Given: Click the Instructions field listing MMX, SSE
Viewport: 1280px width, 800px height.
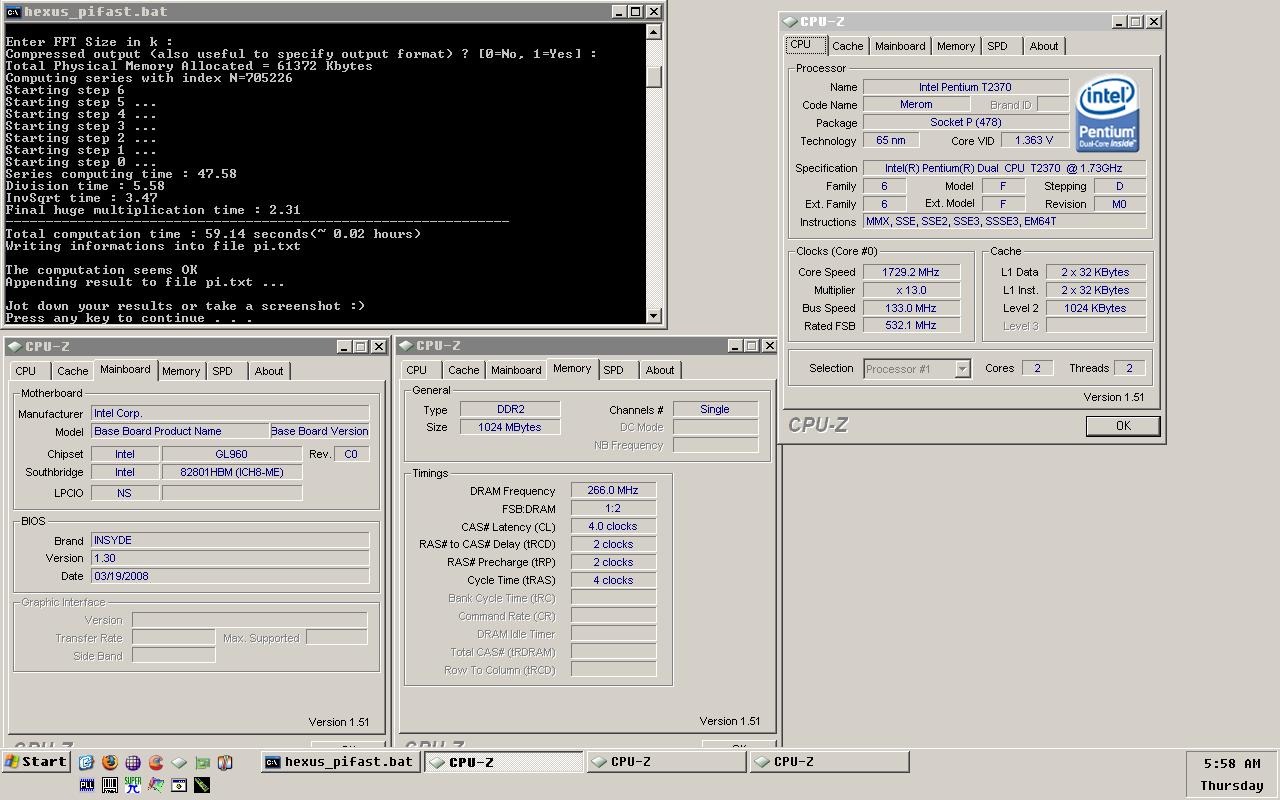Looking at the screenshot, I should pyautogui.click(x=1004, y=222).
